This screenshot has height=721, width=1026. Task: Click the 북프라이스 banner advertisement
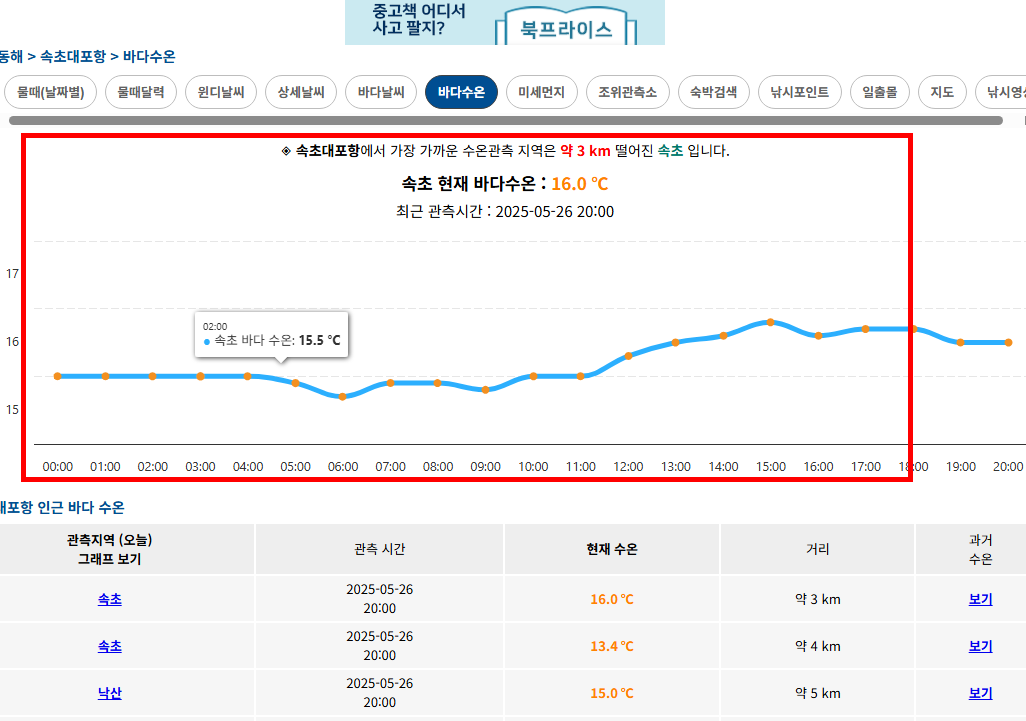click(x=504, y=22)
